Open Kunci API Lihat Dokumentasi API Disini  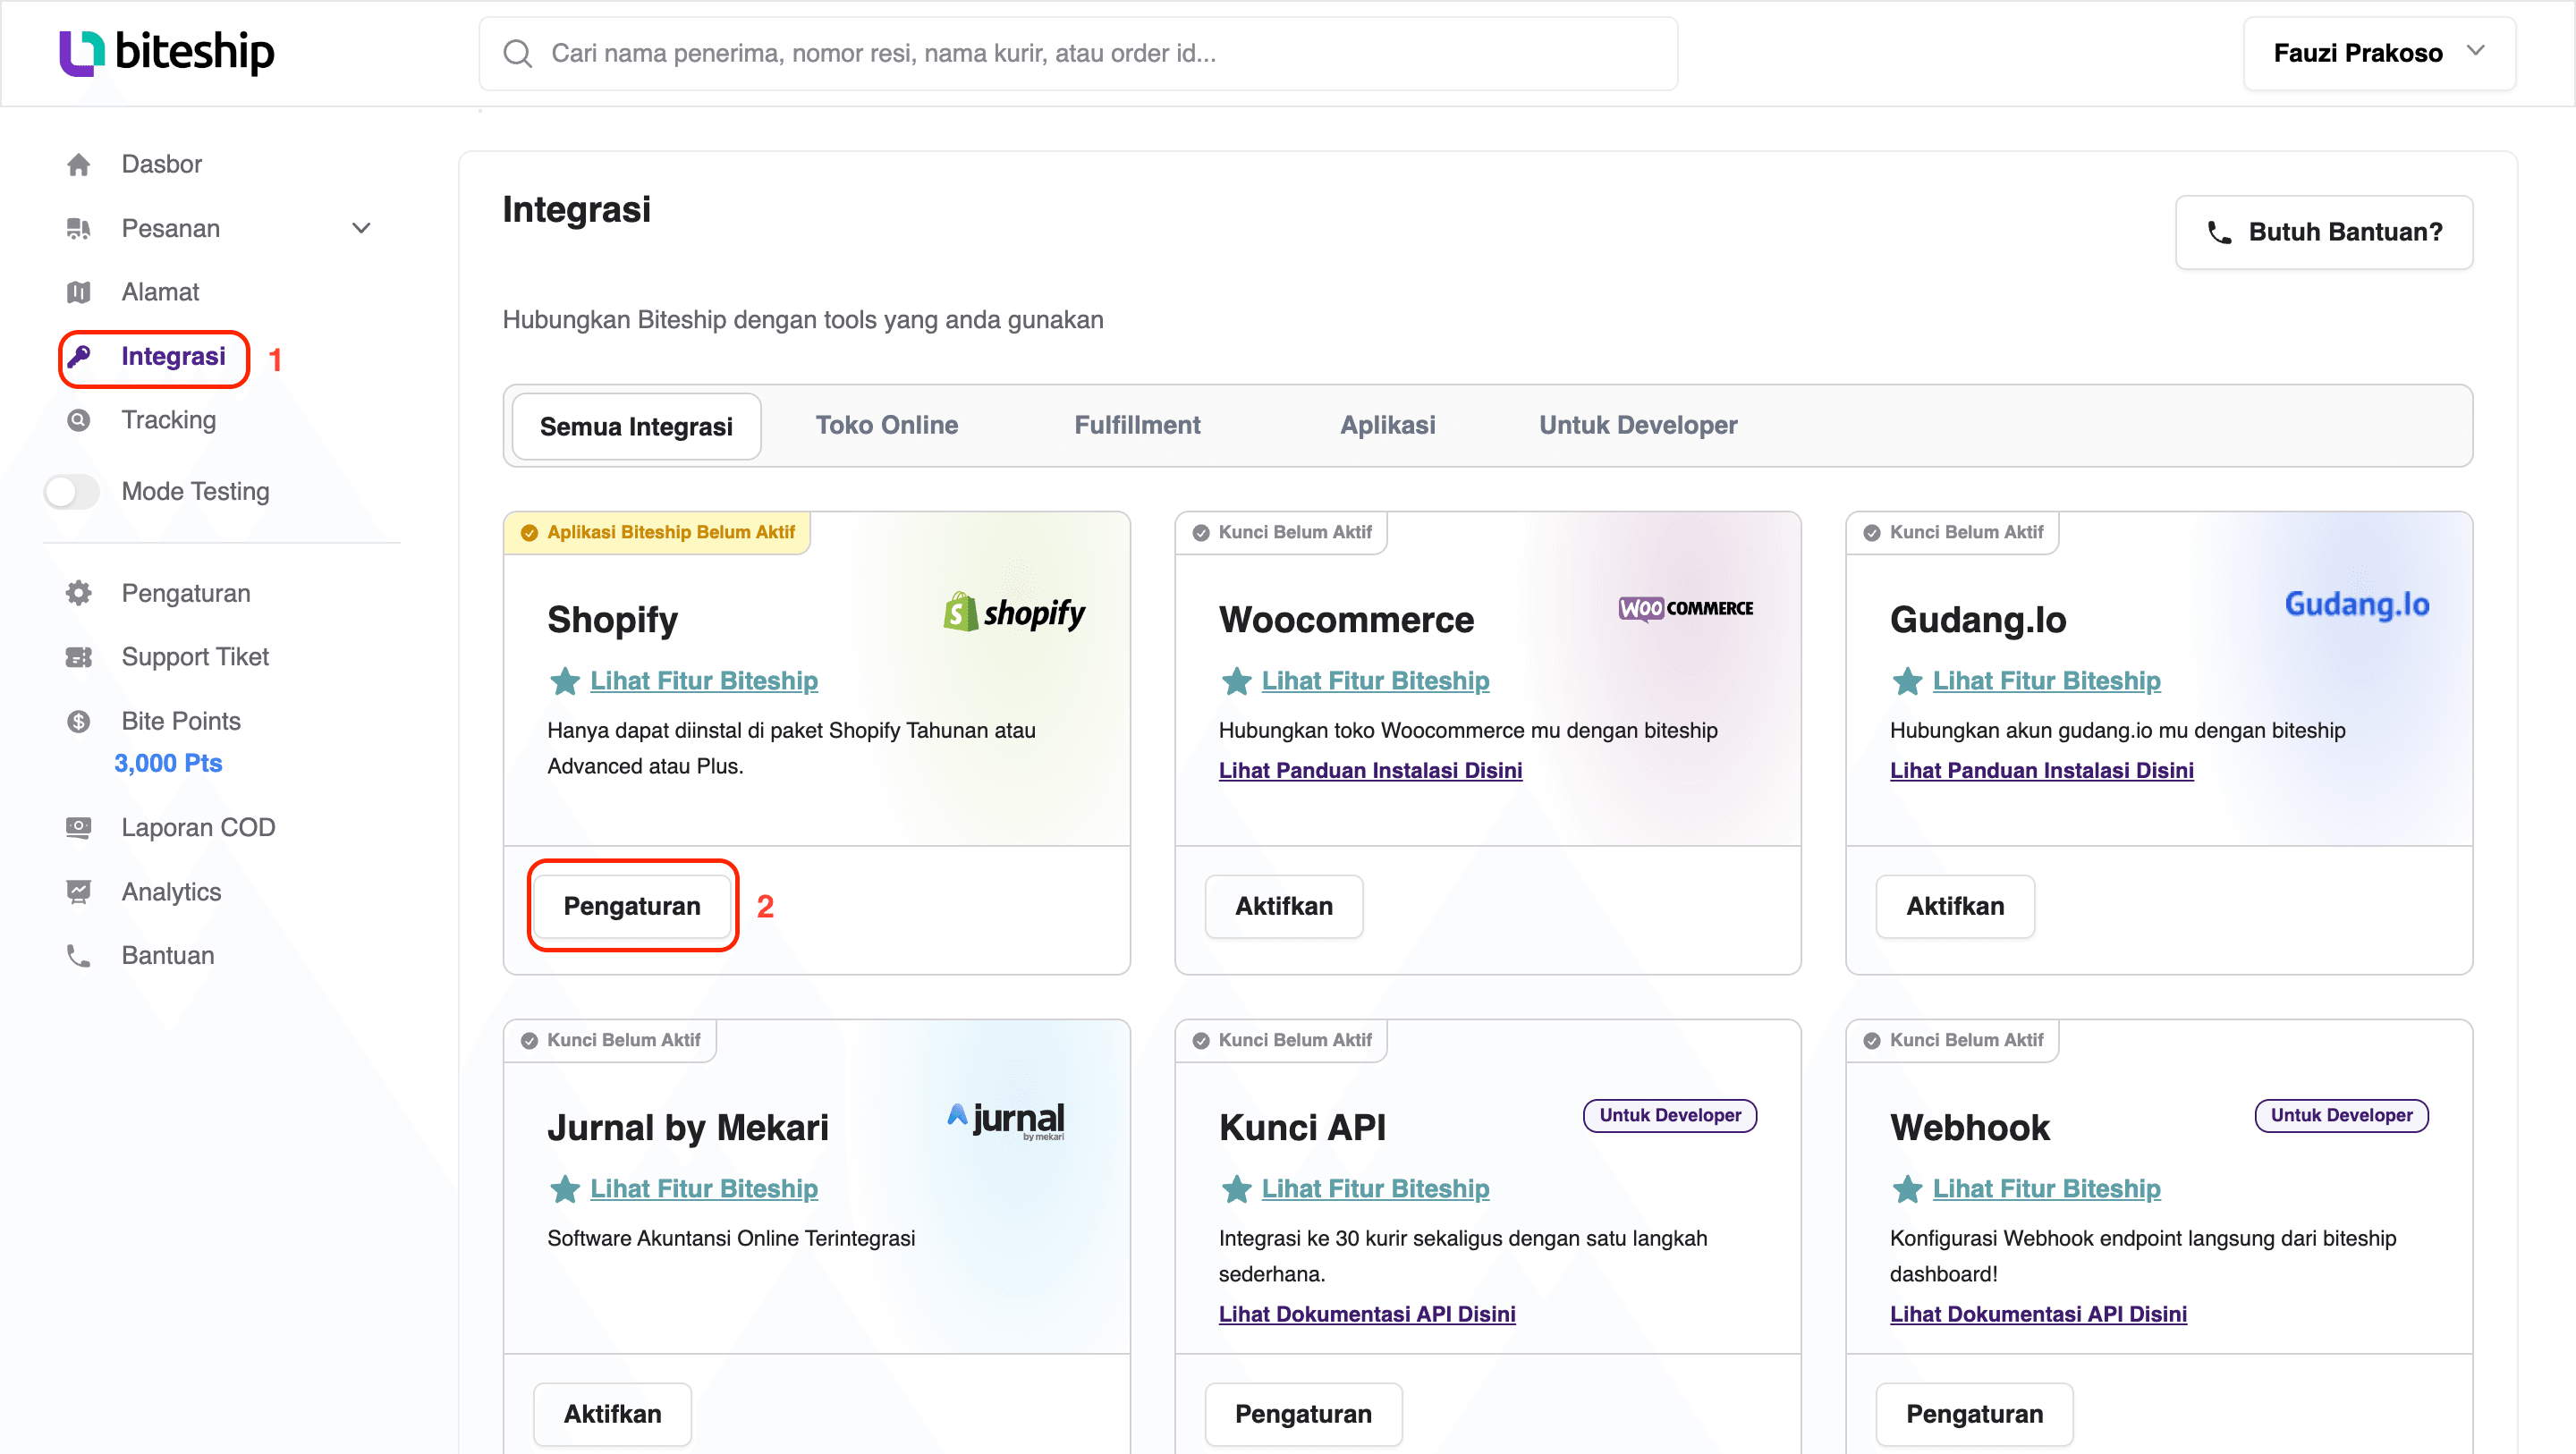click(x=1367, y=1314)
